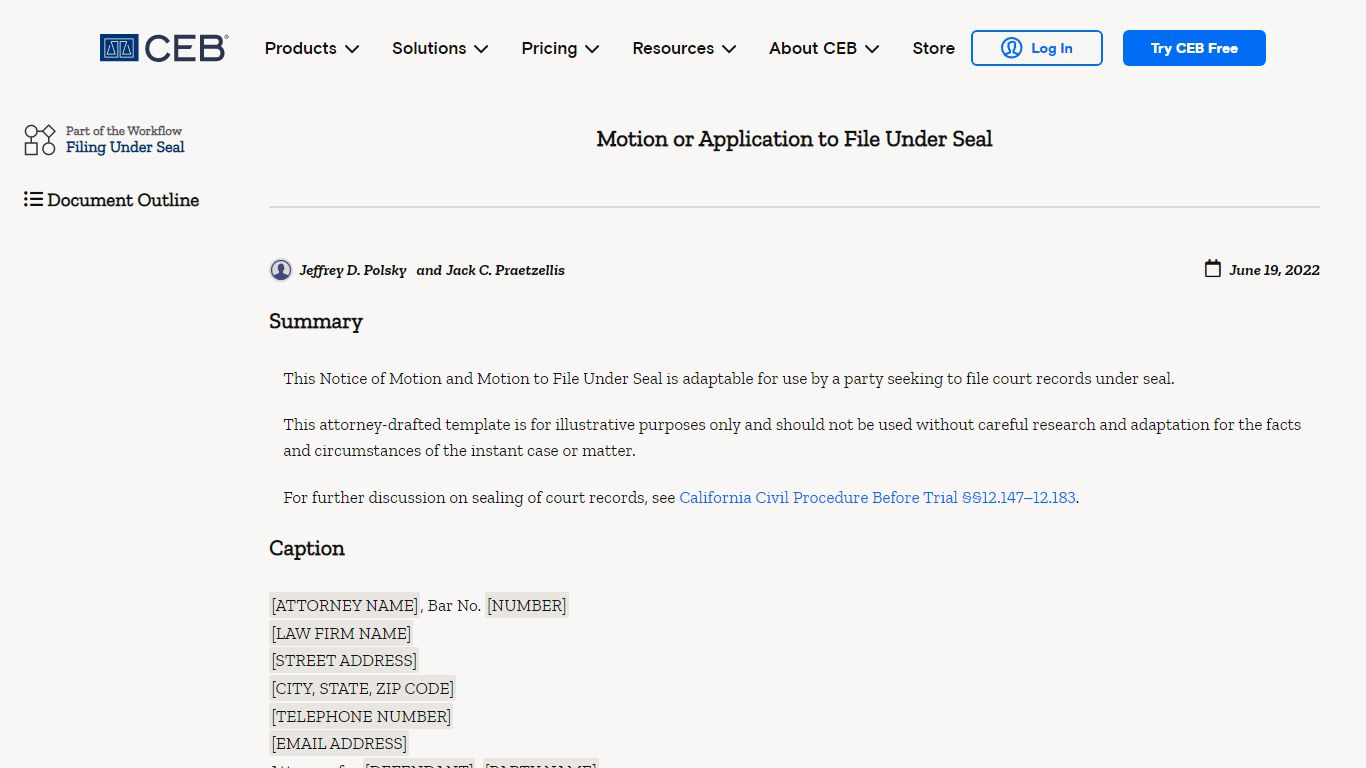
Task: Click author name Jack C. Praetzellis
Action: coord(505,270)
